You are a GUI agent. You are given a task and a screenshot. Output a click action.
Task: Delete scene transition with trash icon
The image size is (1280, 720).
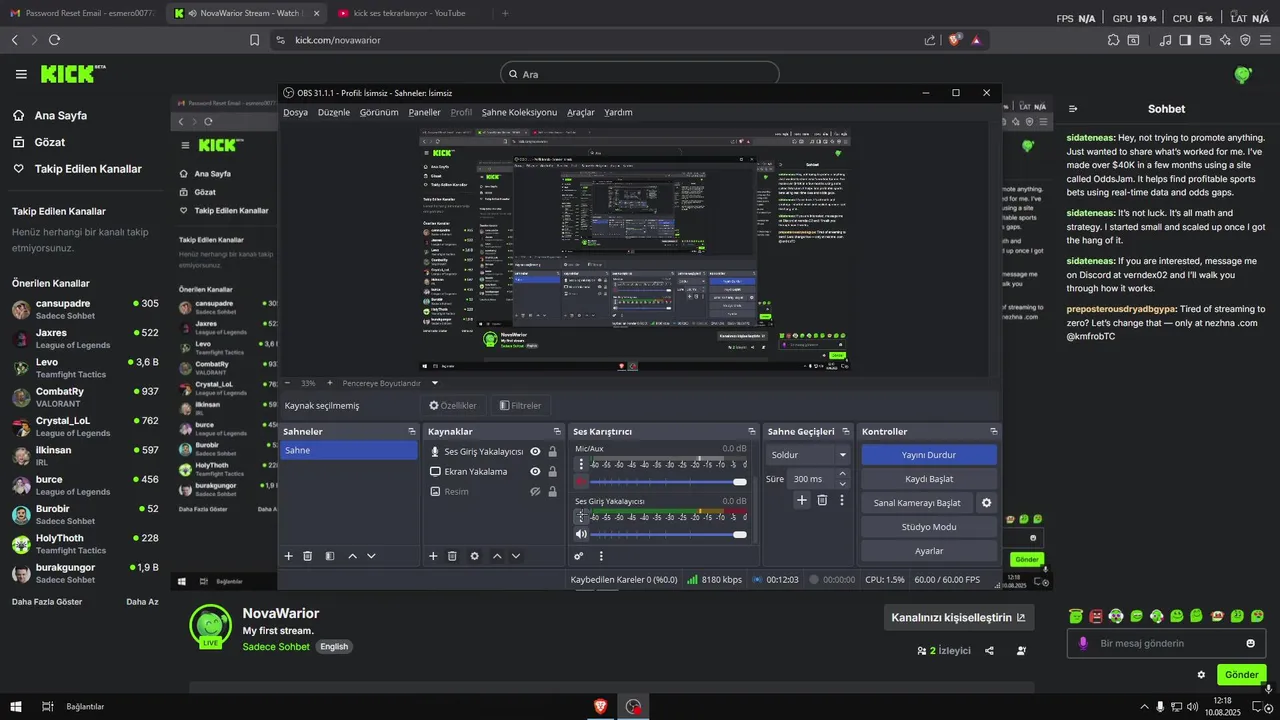[822, 500]
